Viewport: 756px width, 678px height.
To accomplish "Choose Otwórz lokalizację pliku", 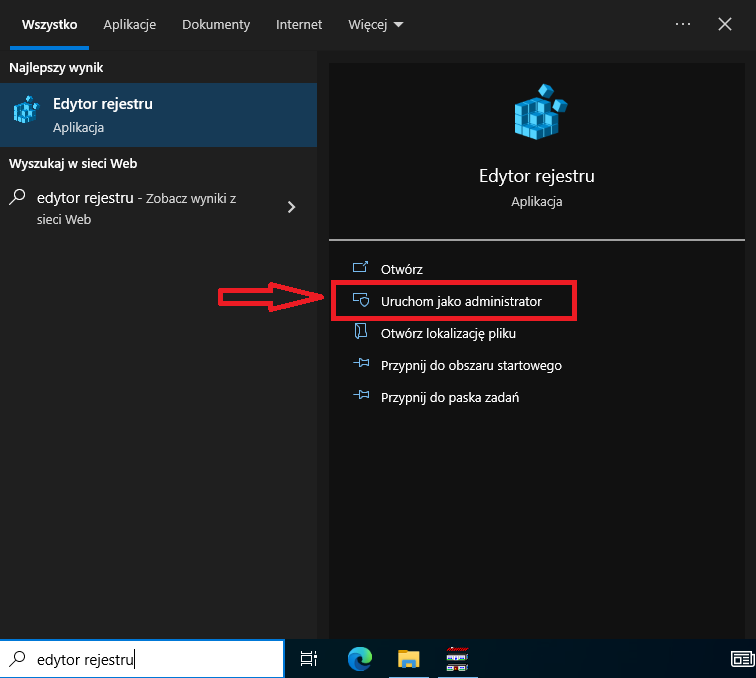I will 447,333.
